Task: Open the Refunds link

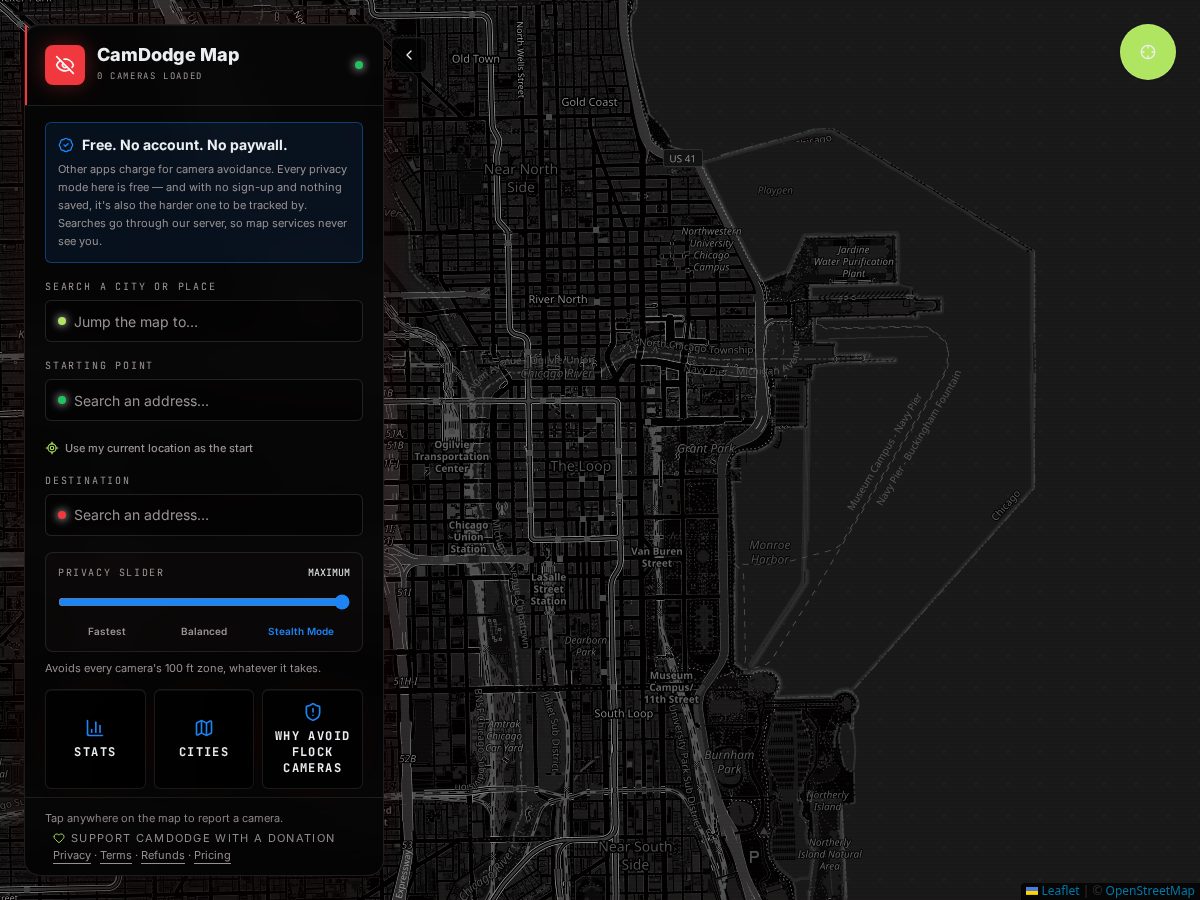Action: click(x=163, y=855)
